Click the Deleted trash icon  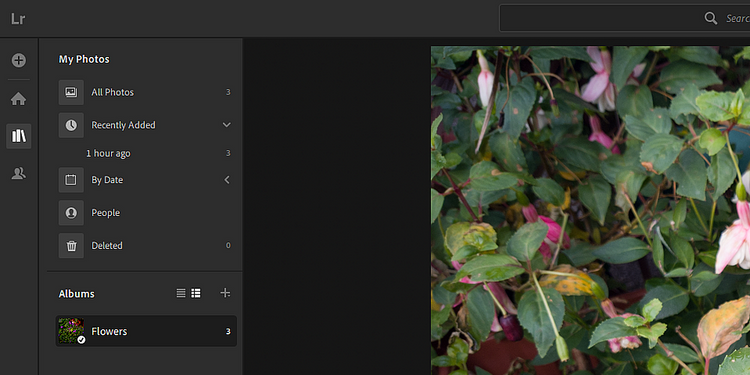(x=71, y=246)
